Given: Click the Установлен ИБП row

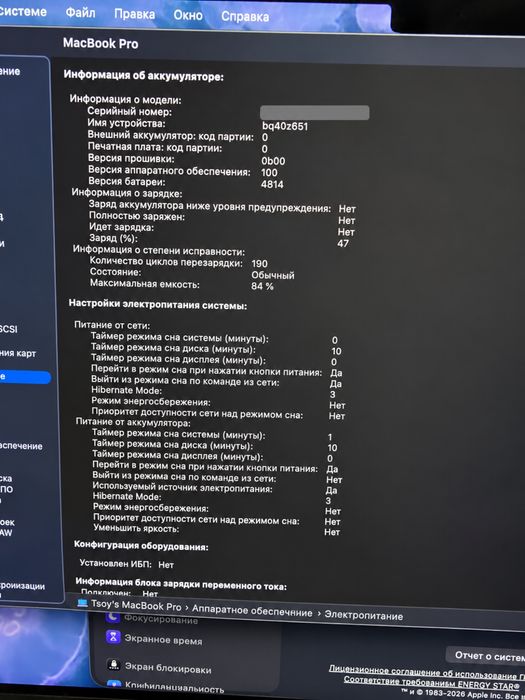Looking at the screenshot, I should [x=127, y=564].
